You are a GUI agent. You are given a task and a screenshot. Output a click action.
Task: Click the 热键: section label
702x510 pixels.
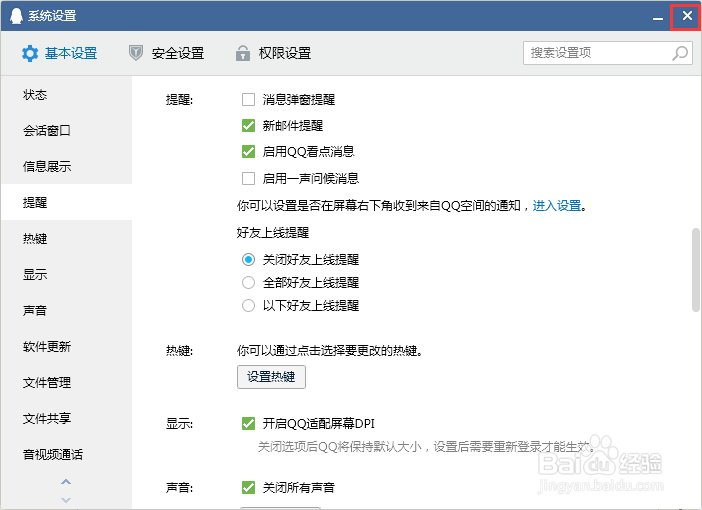tap(179, 351)
